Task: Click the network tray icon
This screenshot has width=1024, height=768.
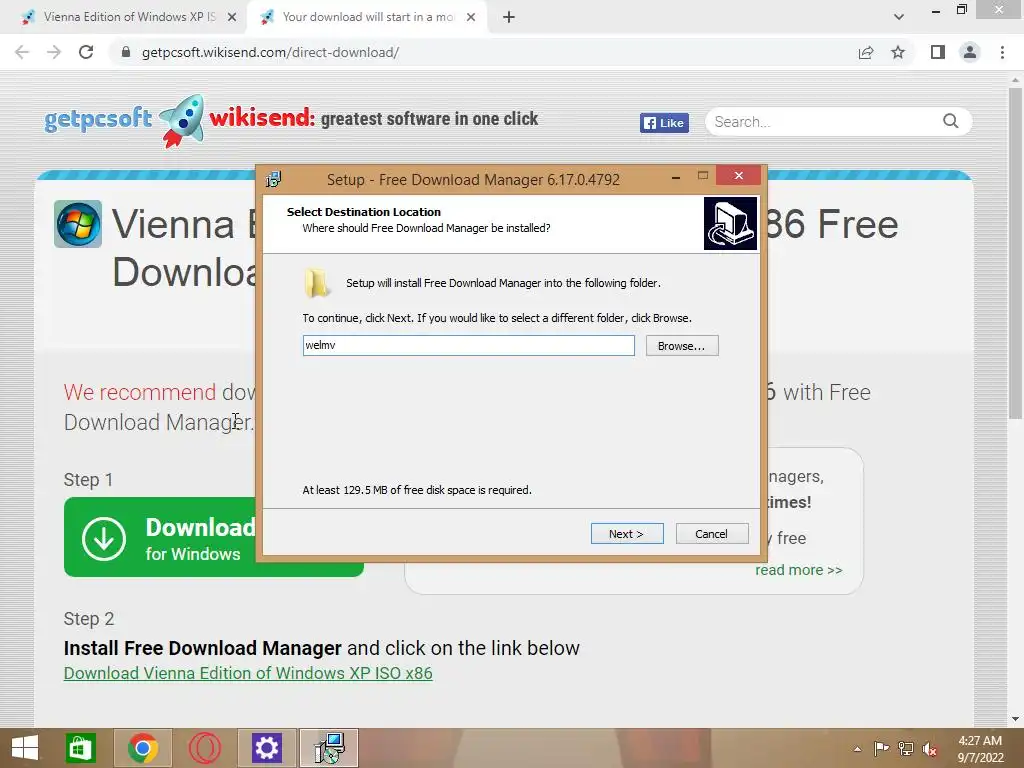Action: pyautogui.click(x=906, y=748)
